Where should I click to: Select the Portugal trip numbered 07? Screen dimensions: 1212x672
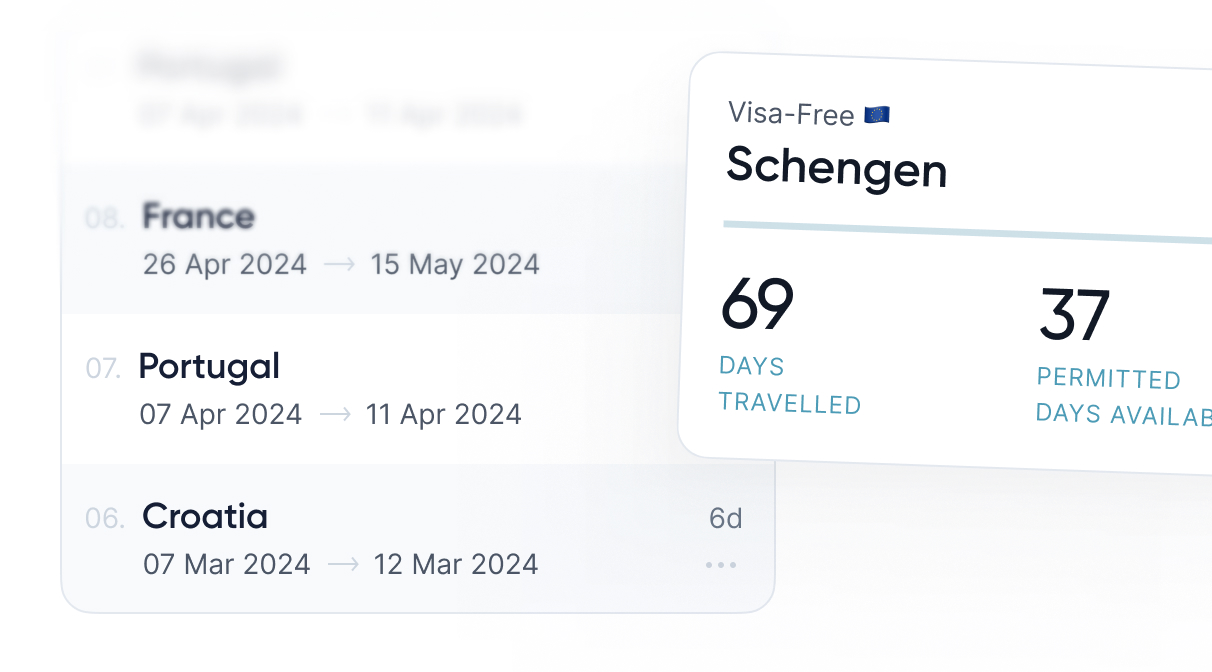[209, 367]
